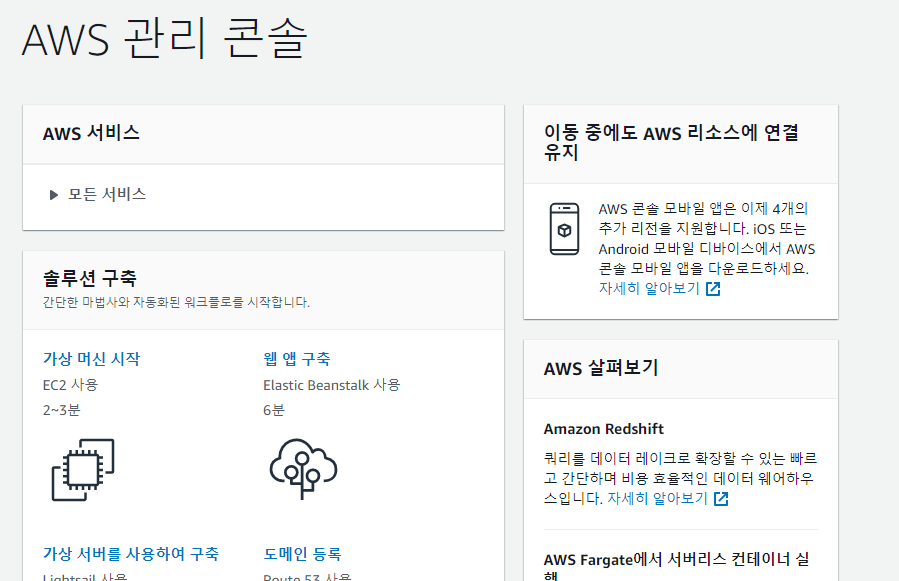Select the 이동 중에도 AWS 리소스 heading
899x581 pixels.
coord(671,142)
